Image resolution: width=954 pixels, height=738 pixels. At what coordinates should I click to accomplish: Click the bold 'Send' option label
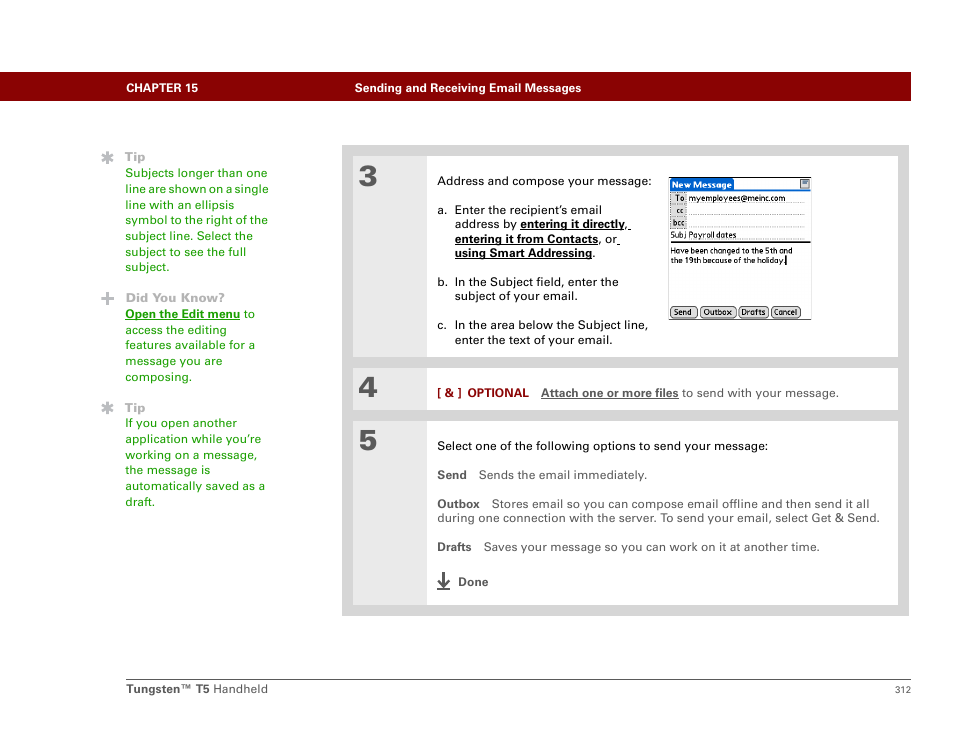point(451,475)
